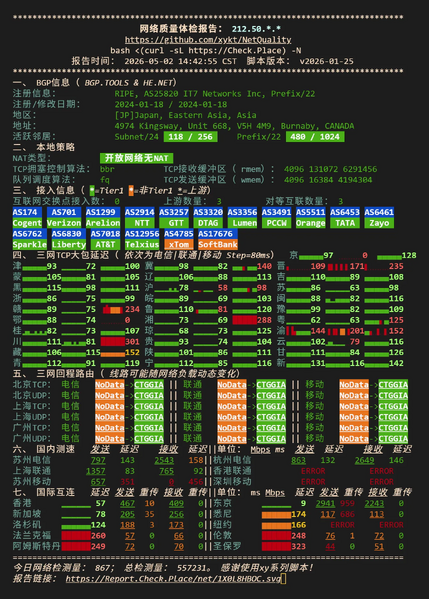The width and height of the screenshot is (429, 599).
Task: Click the Lumen label
Action: 243,223
